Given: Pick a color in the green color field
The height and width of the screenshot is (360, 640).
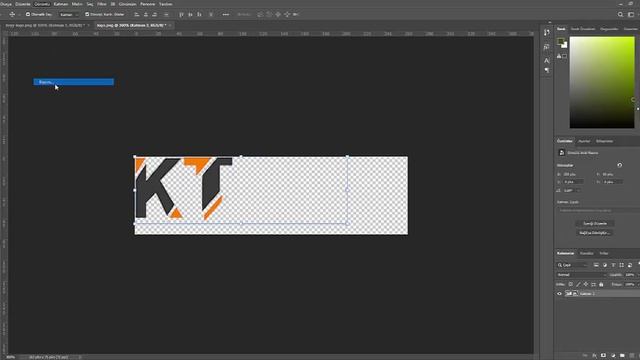Looking at the screenshot, I should (602, 82).
